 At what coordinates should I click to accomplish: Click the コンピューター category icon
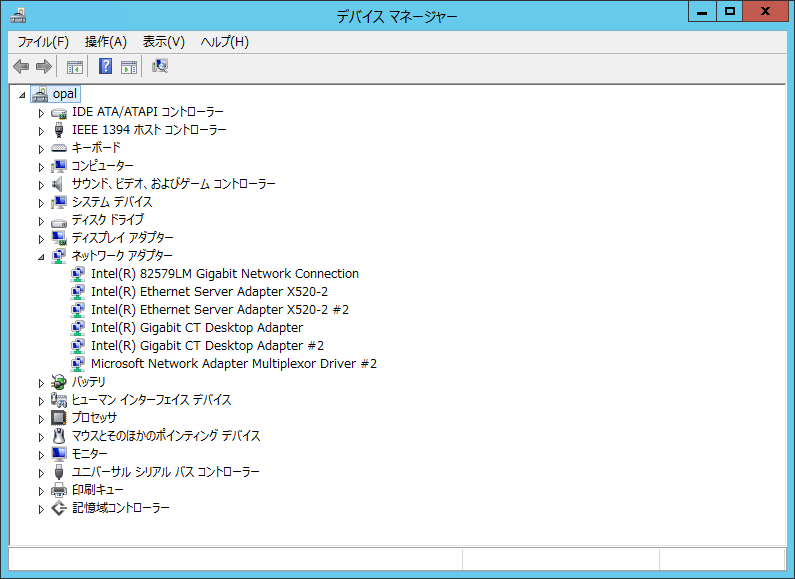click(59, 166)
